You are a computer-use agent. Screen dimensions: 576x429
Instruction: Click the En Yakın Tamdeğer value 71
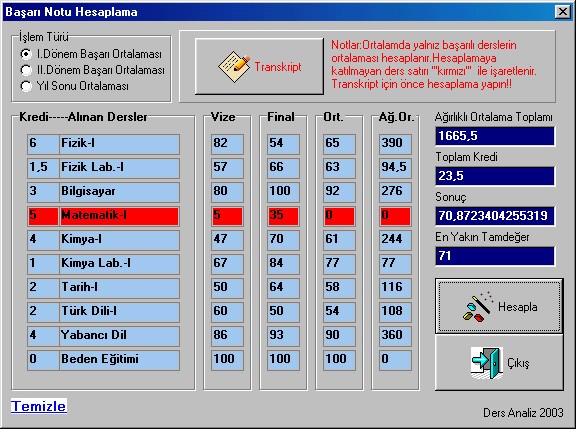[495, 256]
